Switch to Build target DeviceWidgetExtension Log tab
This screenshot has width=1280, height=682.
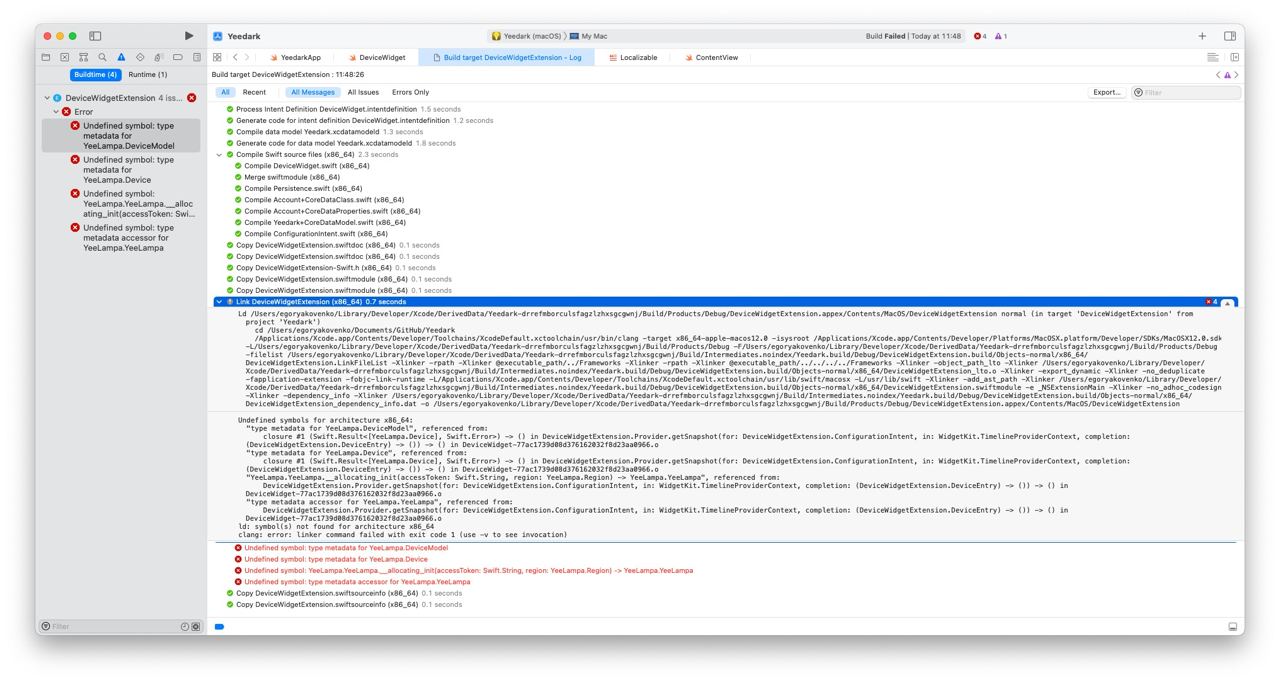[x=506, y=57]
